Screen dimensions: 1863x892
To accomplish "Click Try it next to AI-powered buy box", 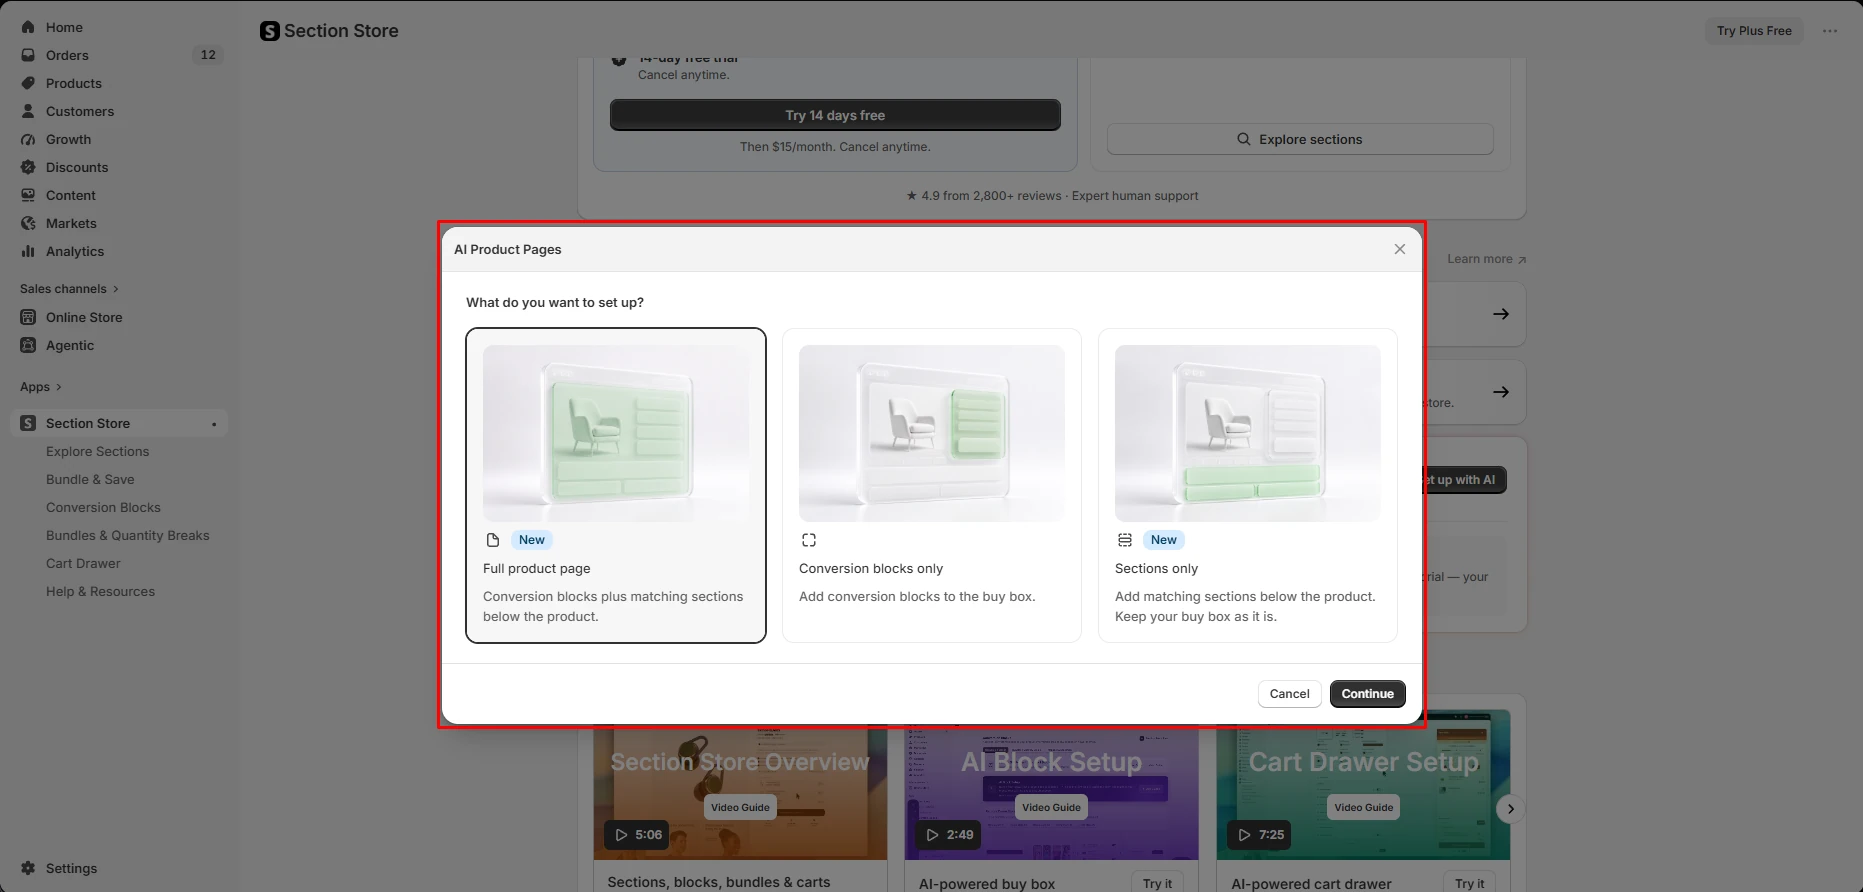I will (x=1157, y=883).
